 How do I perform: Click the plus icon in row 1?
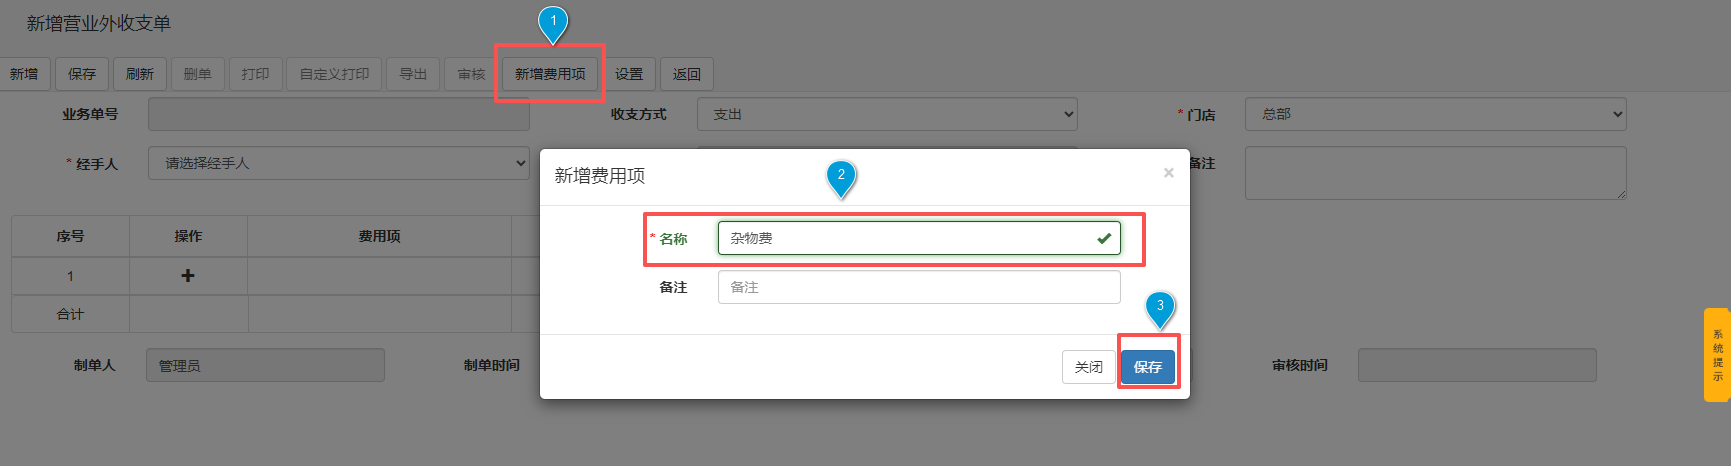tap(188, 276)
